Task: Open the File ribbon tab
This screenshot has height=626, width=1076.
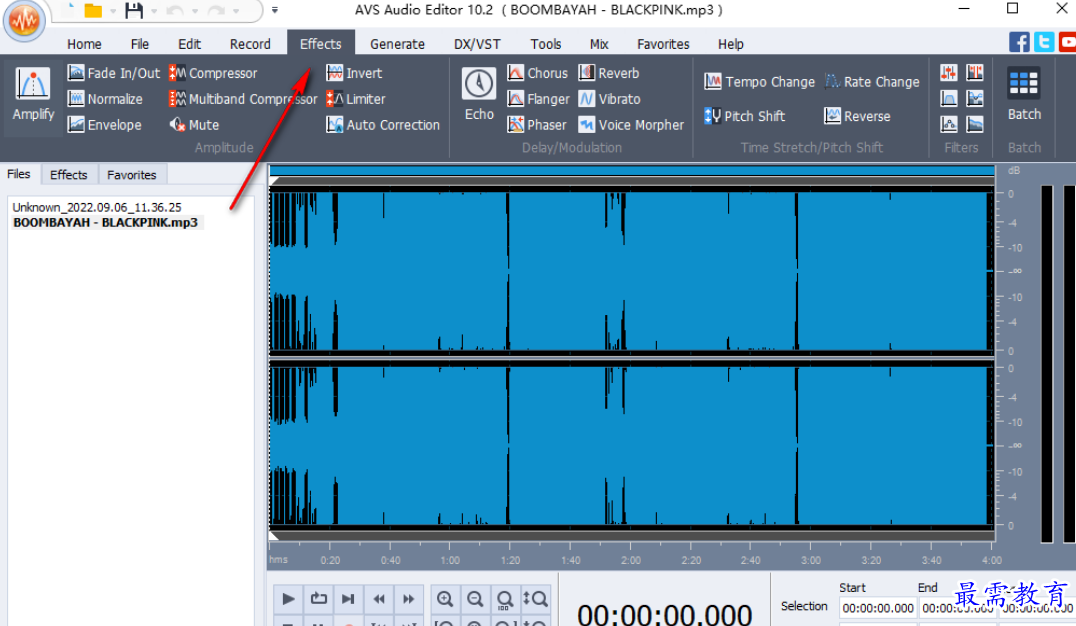Action: tap(140, 44)
